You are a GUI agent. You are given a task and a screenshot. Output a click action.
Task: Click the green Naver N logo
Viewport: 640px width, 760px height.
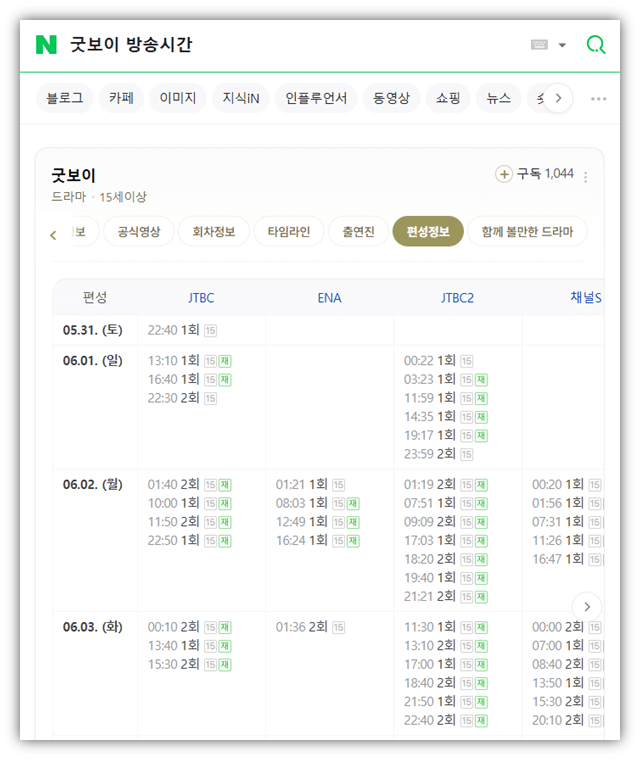click(47, 45)
